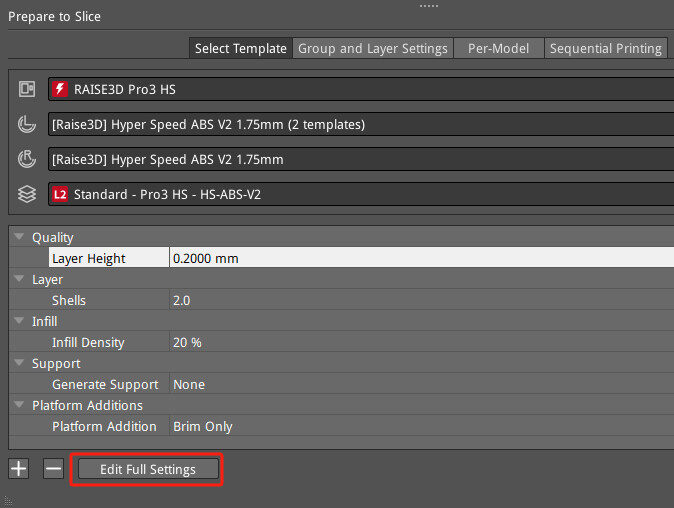674x508 pixels.
Task: Select the Platform Addition row label
Action: (104, 426)
